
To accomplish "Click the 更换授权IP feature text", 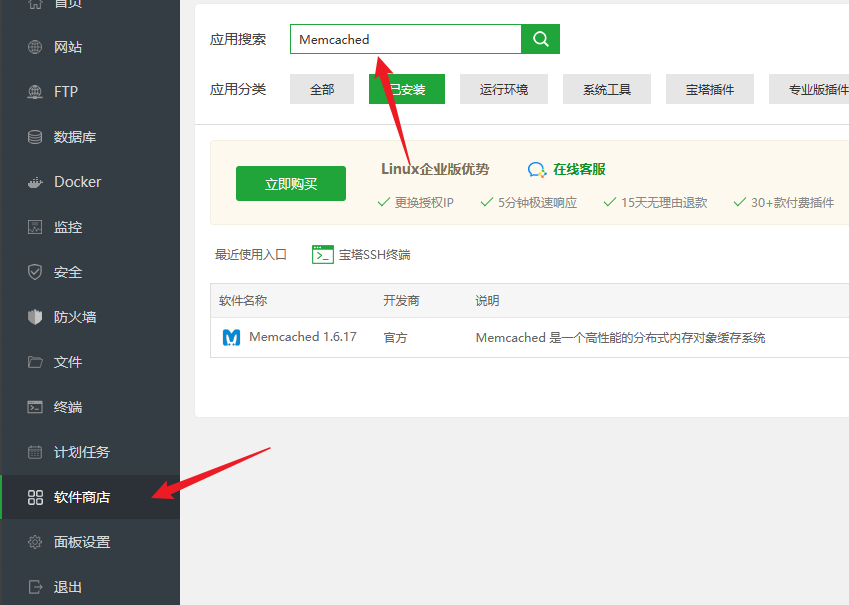I will [x=424, y=203].
